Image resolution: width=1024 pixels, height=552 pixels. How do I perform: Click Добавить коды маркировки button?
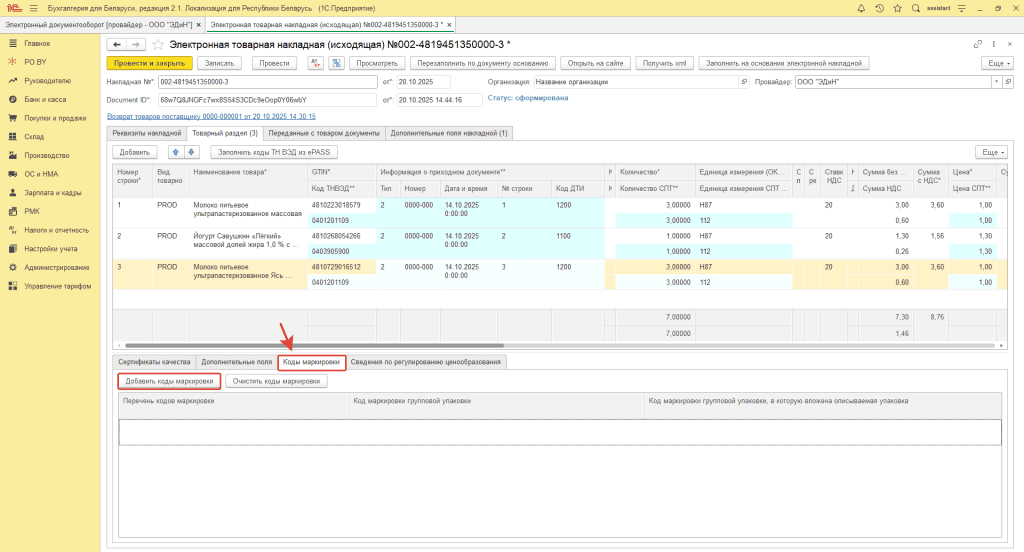click(x=169, y=381)
